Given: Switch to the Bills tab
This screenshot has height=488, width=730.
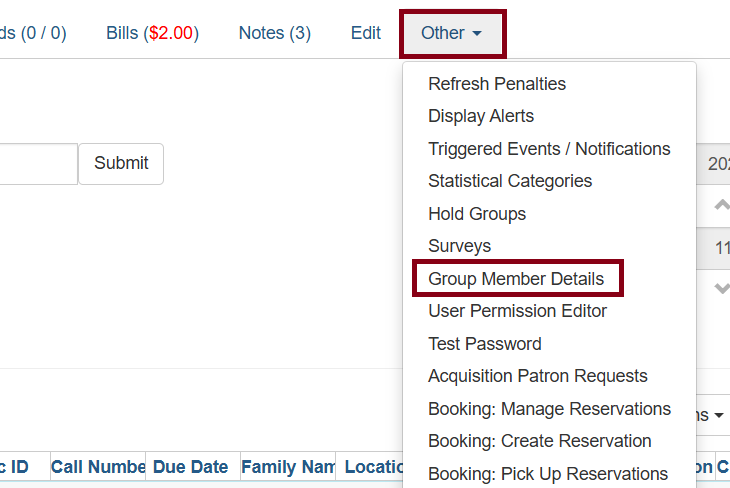Looking at the screenshot, I should click(x=152, y=33).
